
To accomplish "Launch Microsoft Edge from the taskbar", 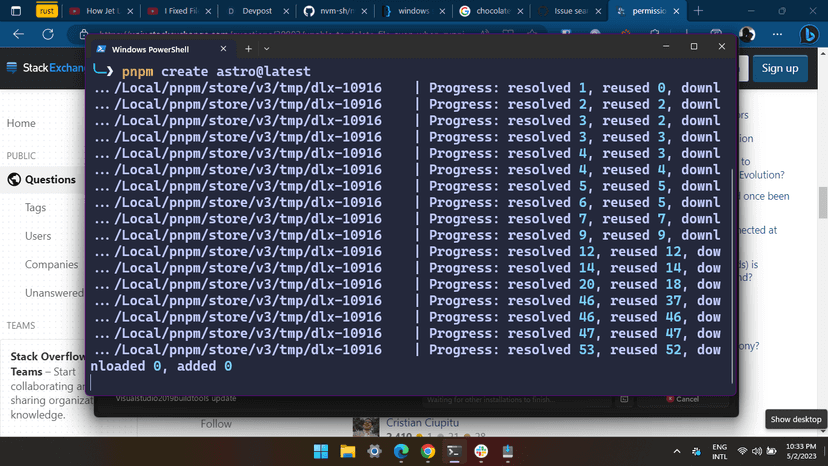I will tap(401, 451).
